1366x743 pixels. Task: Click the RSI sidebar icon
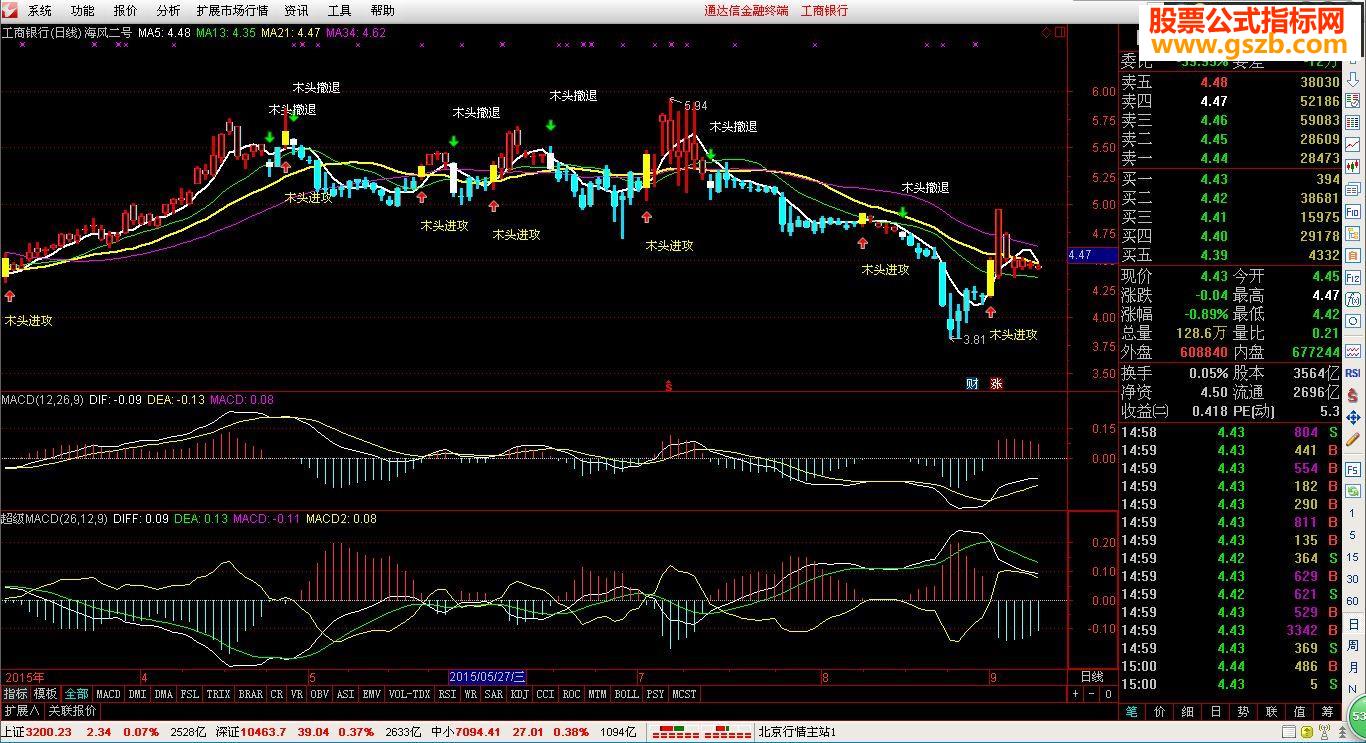(x=1353, y=372)
